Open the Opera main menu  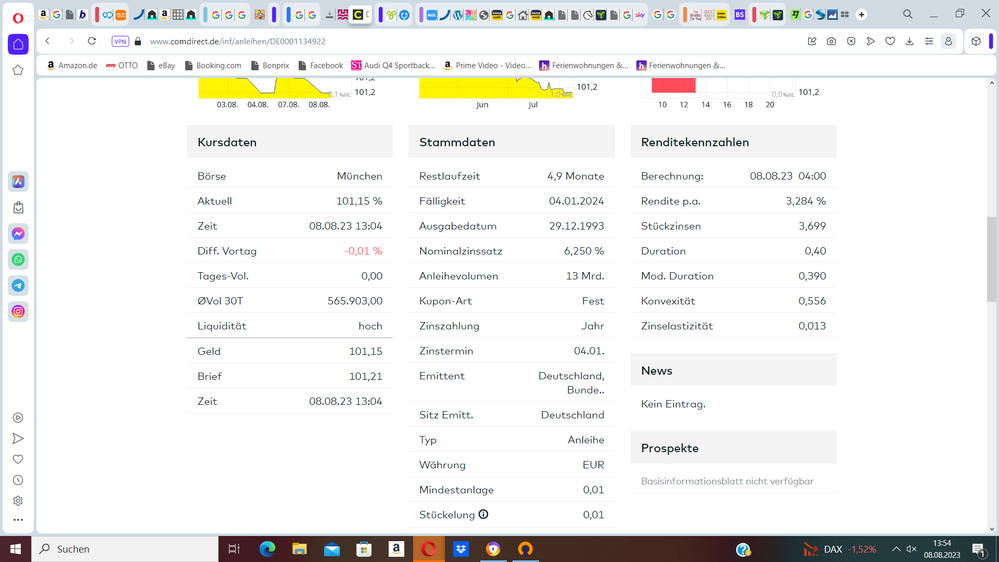click(18, 15)
